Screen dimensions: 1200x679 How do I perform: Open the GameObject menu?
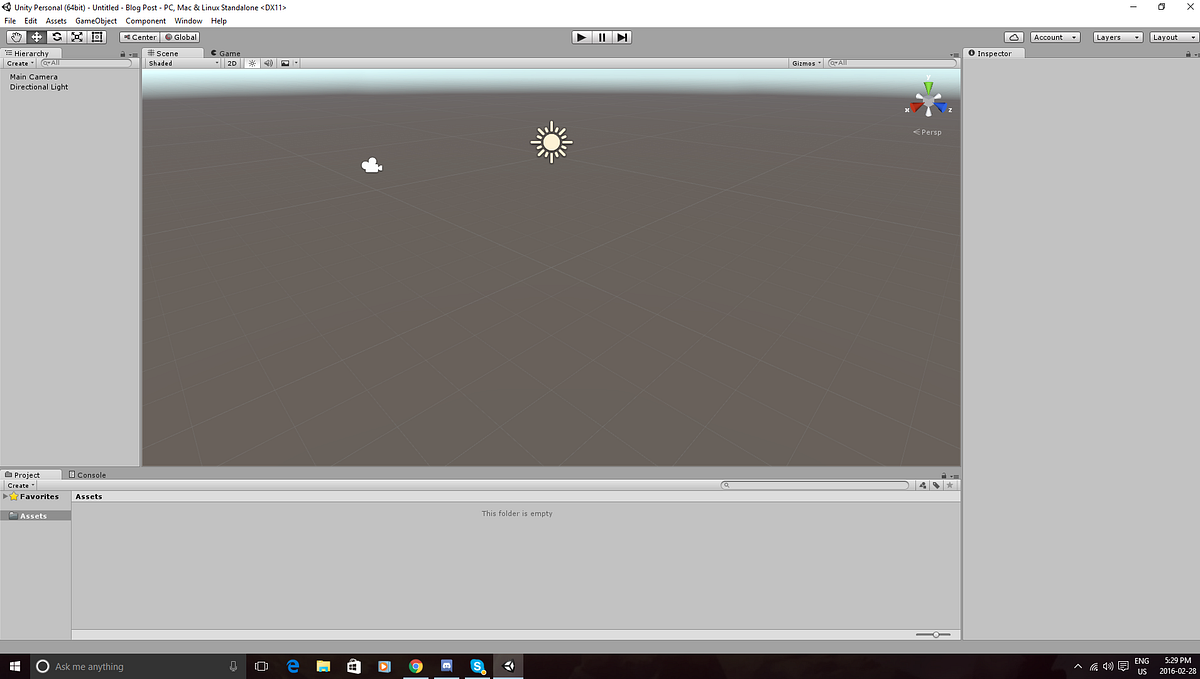pyautogui.click(x=95, y=20)
